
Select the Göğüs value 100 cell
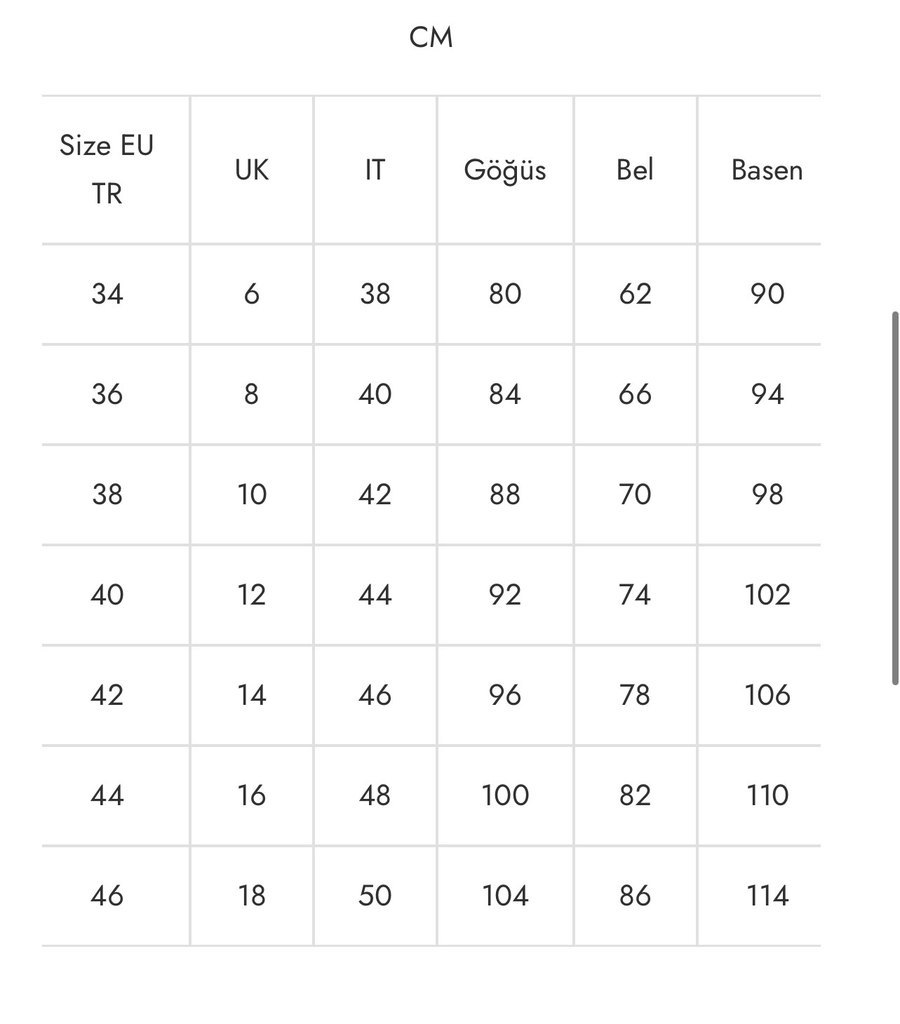pyautogui.click(x=505, y=795)
